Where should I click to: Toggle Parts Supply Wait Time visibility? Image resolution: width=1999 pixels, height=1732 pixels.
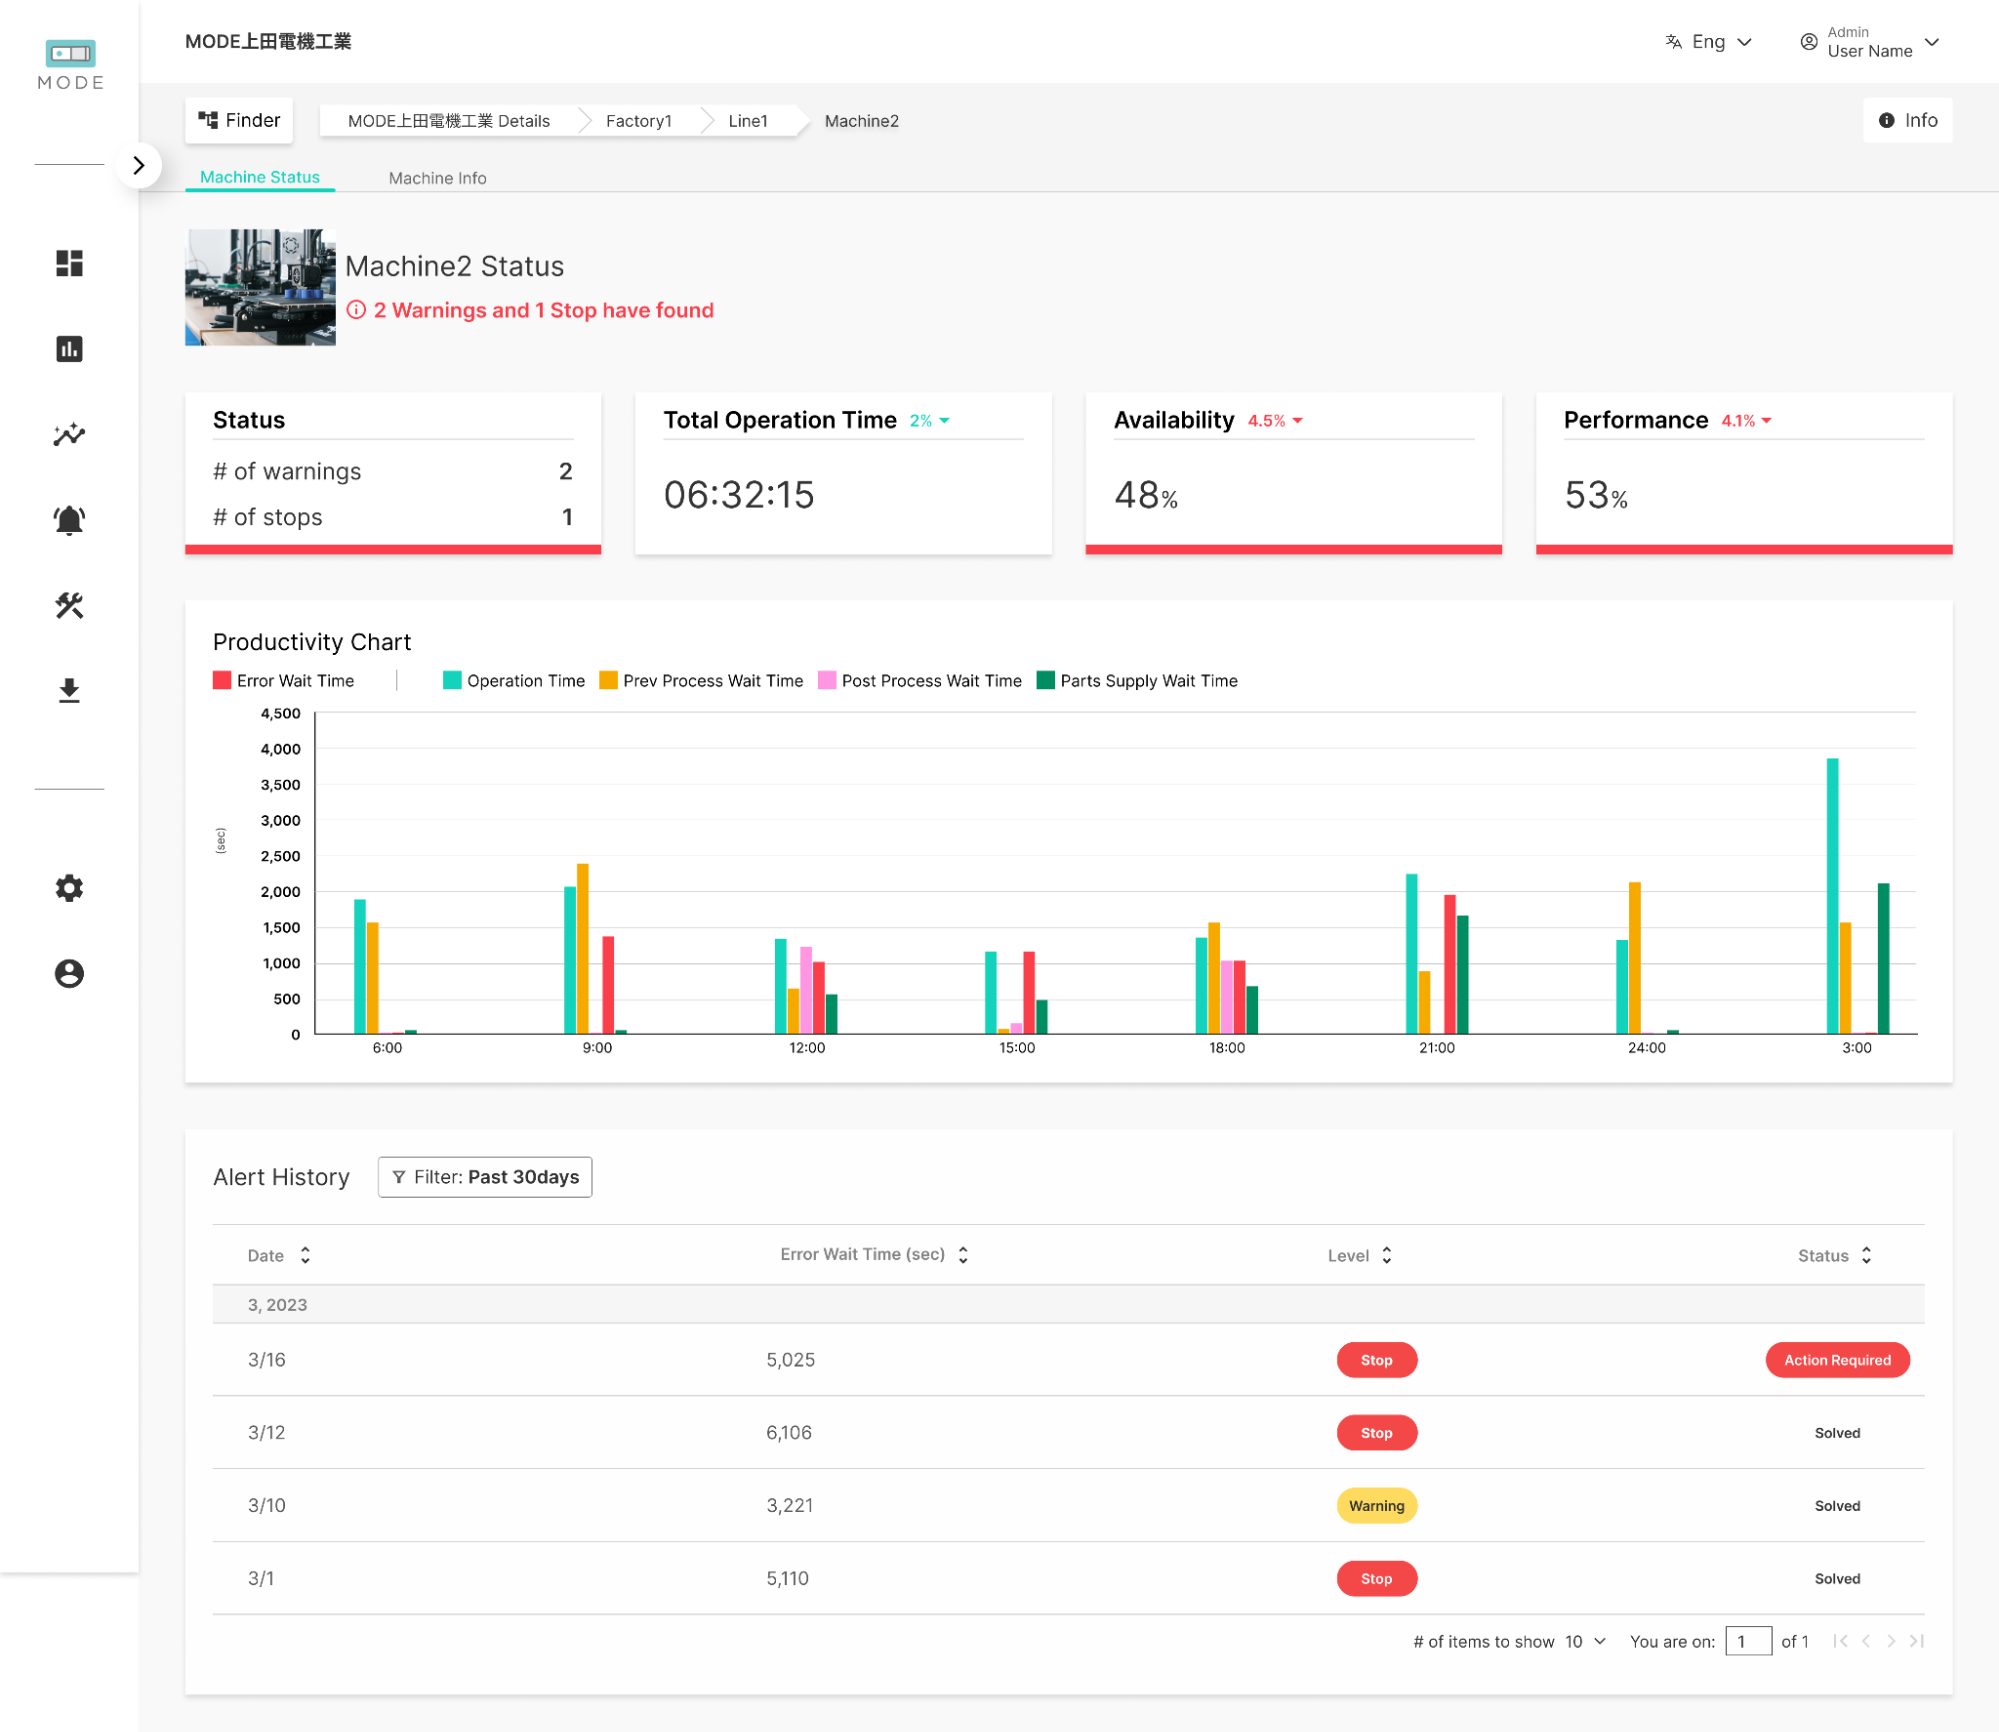click(1137, 680)
